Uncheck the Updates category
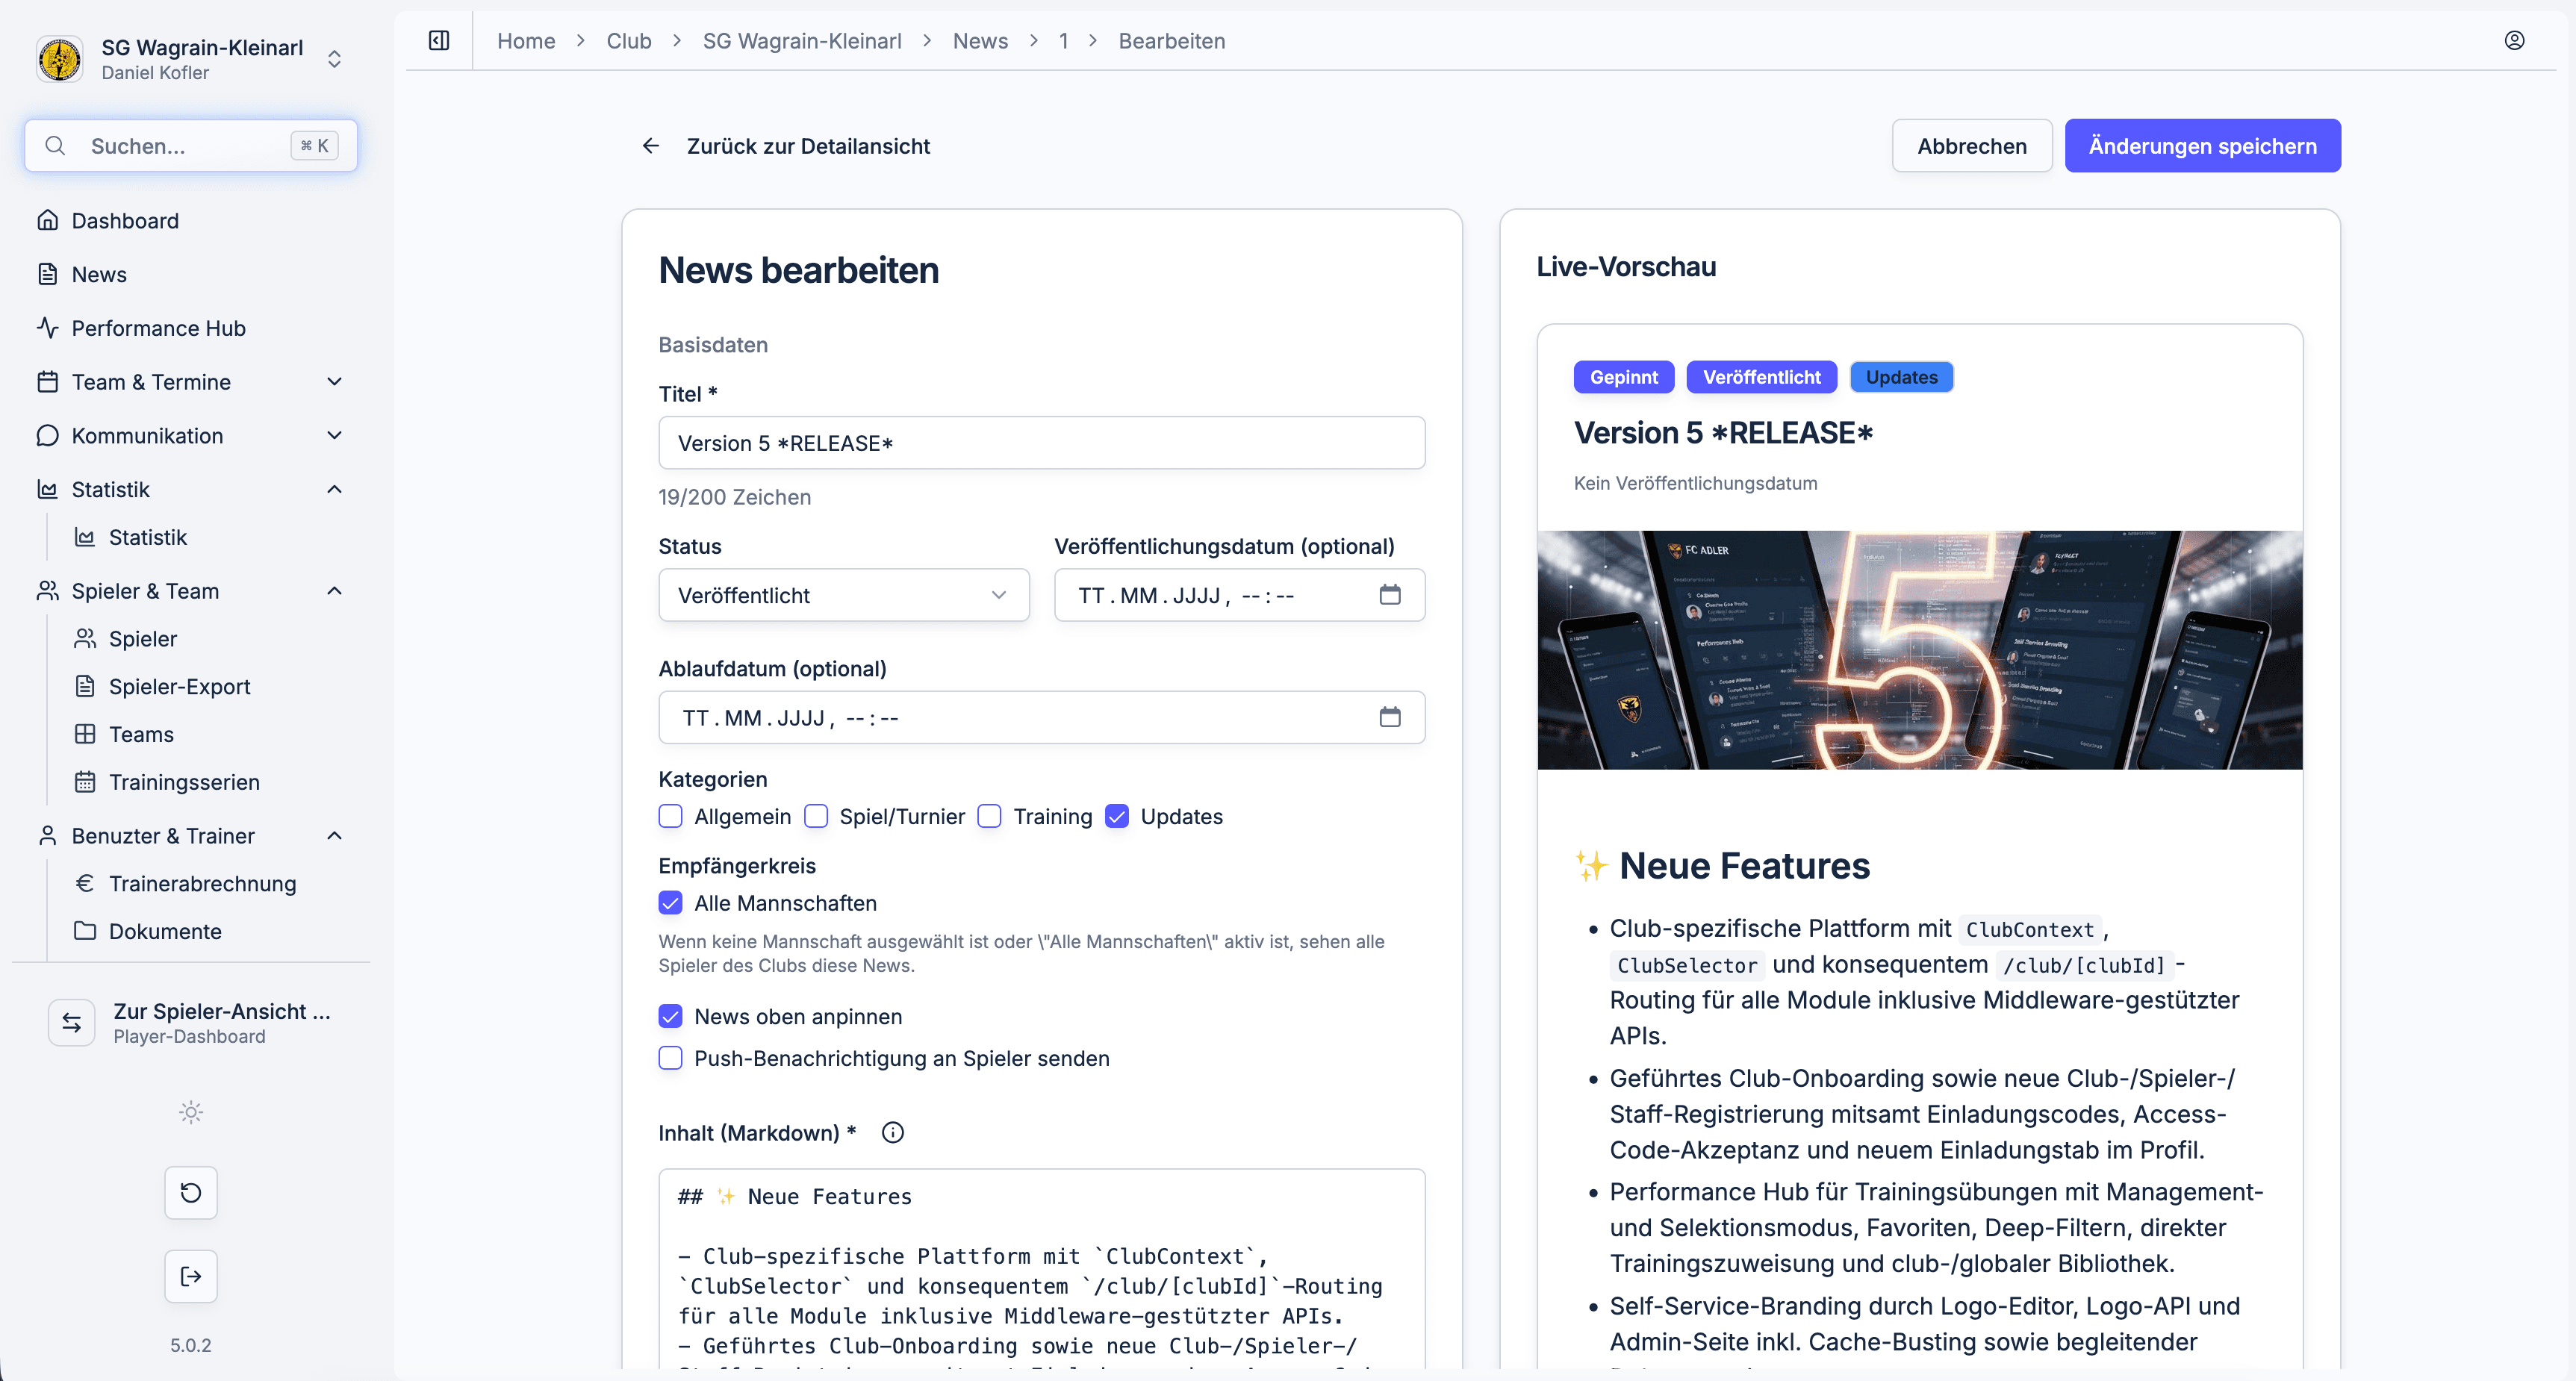 click(x=1117, y=816)
